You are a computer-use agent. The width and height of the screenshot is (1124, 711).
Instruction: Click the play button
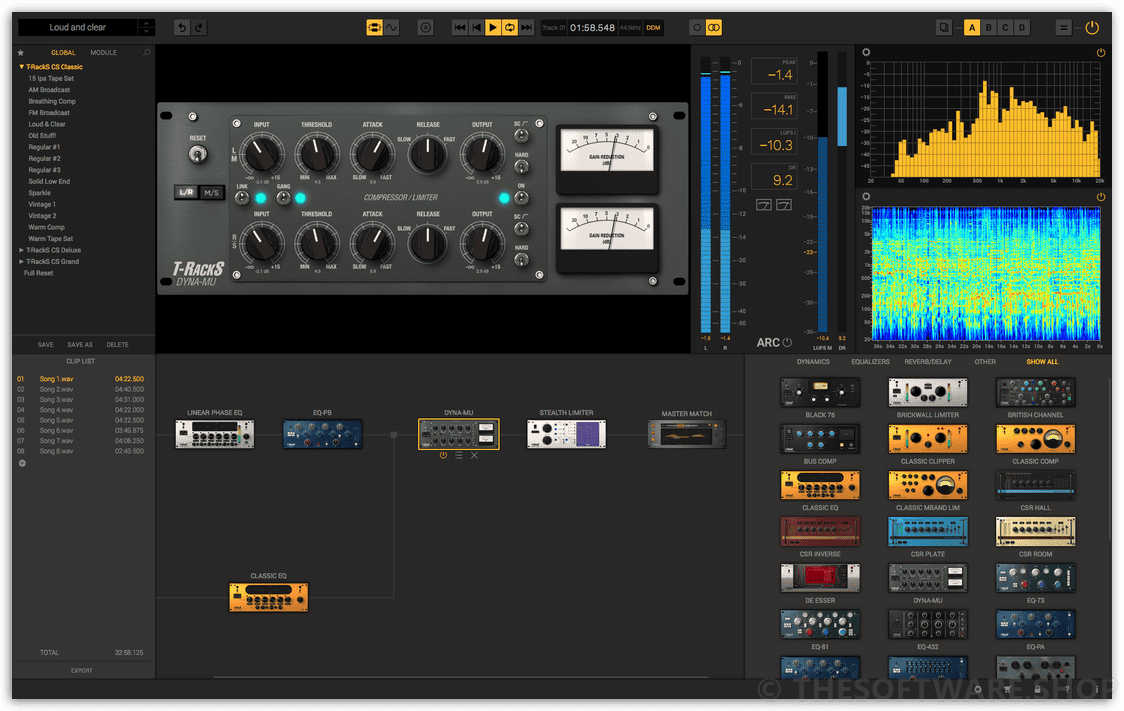492,27
